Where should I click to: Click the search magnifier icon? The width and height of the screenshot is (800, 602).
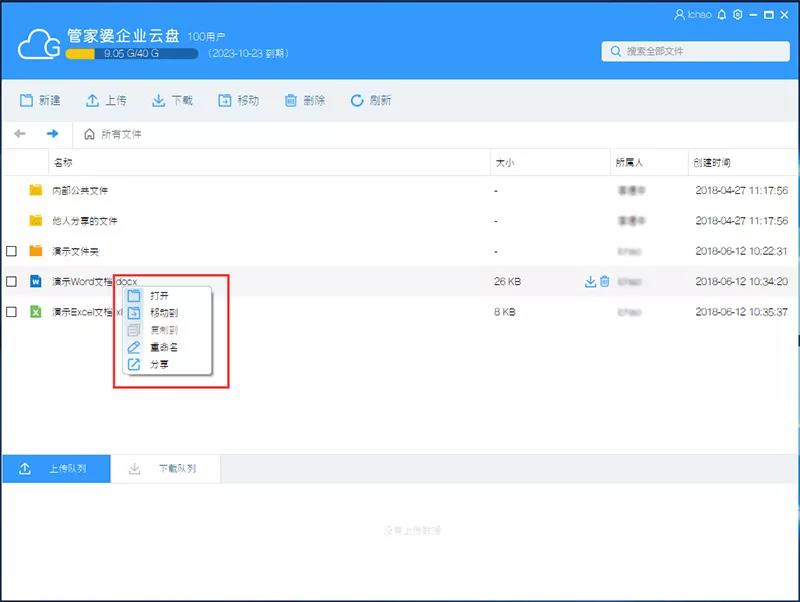click(x=615, y=52)
